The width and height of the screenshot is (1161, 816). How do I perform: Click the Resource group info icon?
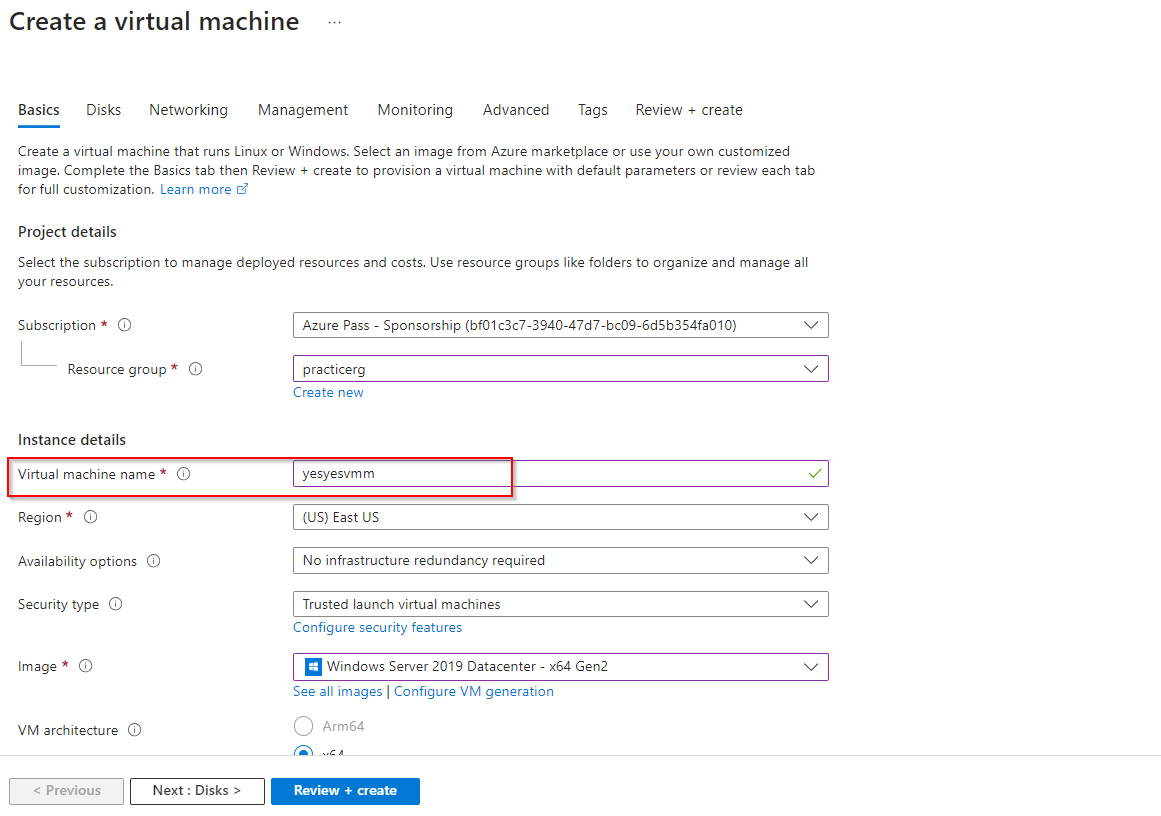coord(196,369)
